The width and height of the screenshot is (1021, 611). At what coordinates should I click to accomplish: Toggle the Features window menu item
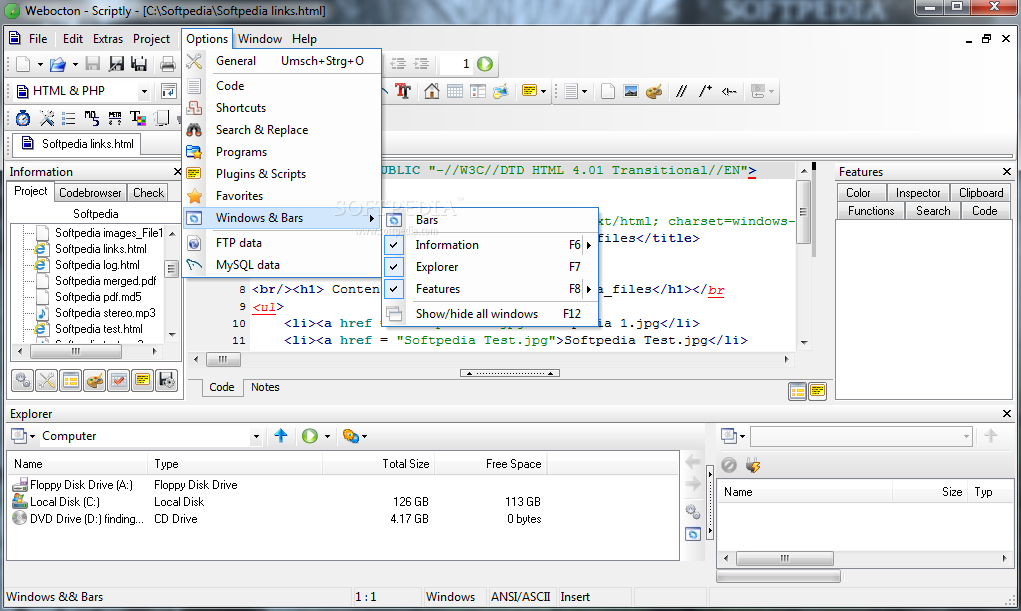pyautogui.click(x=438, y=289)
